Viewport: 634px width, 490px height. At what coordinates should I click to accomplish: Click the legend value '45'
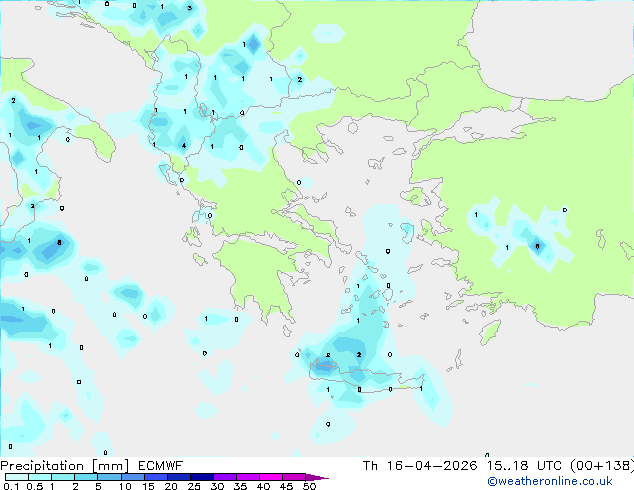click(286, 486)
